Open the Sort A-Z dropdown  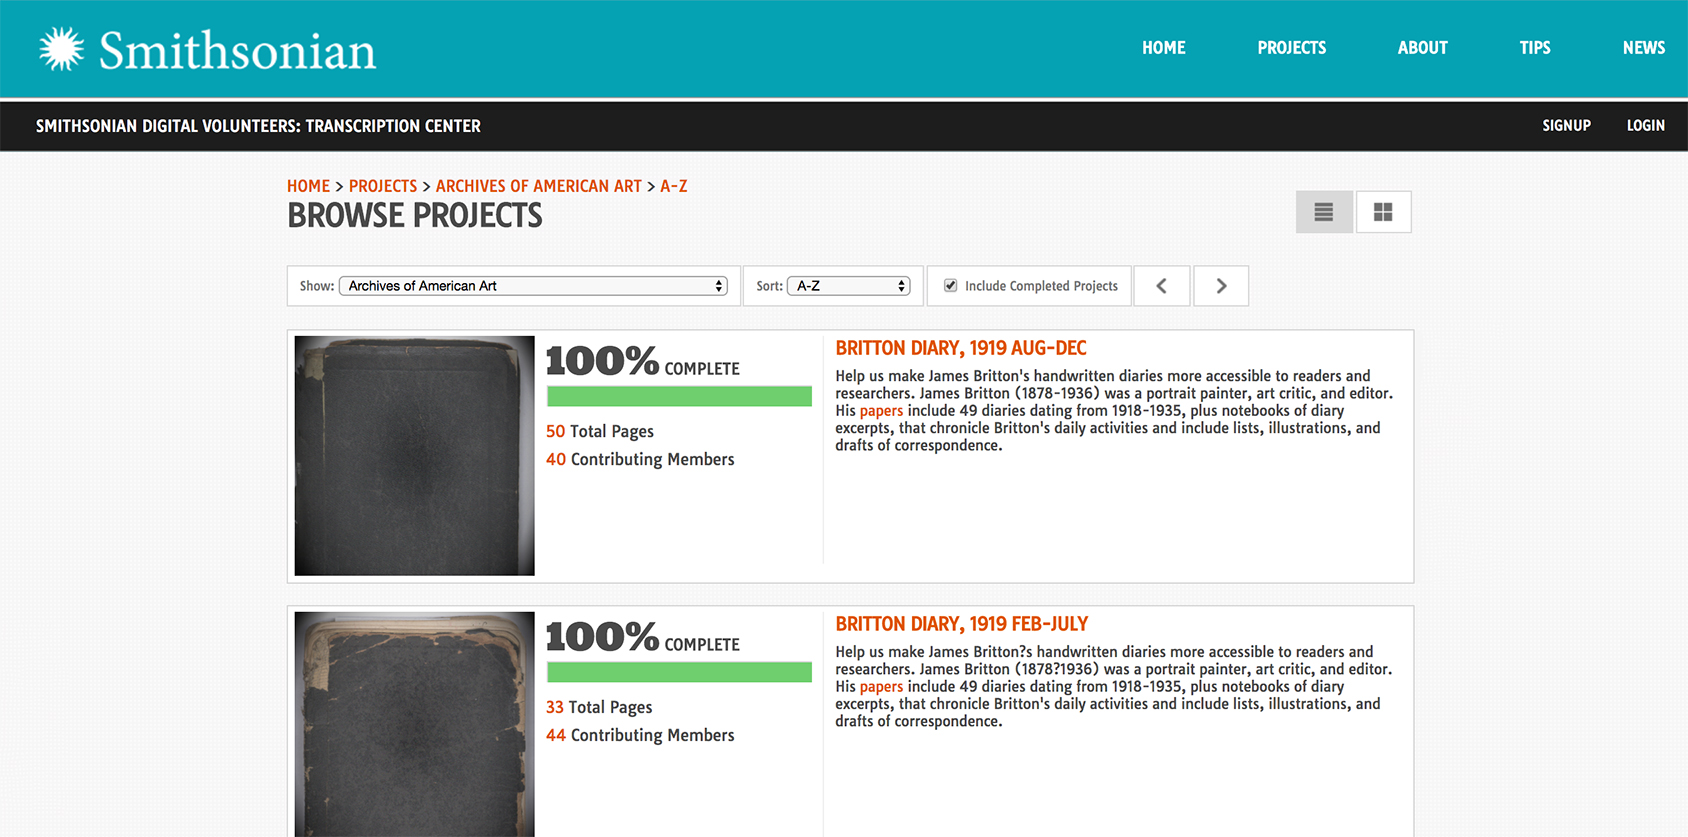(848, 286)
